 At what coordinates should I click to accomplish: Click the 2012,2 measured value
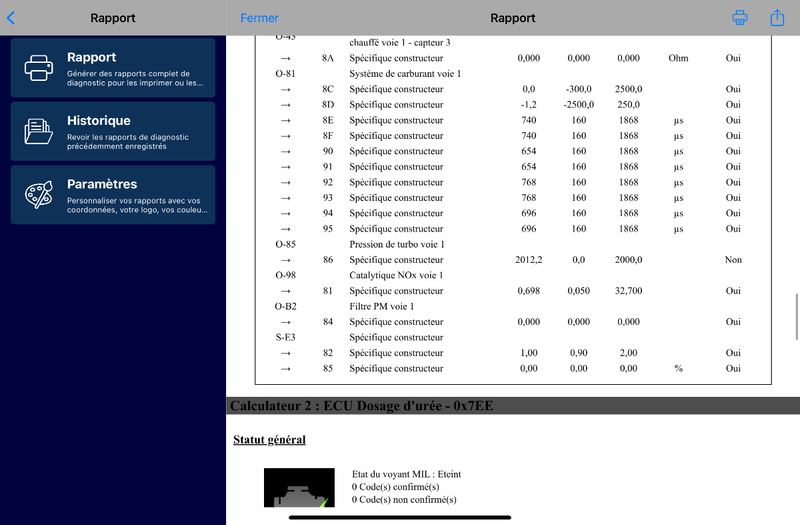[529, 260]
